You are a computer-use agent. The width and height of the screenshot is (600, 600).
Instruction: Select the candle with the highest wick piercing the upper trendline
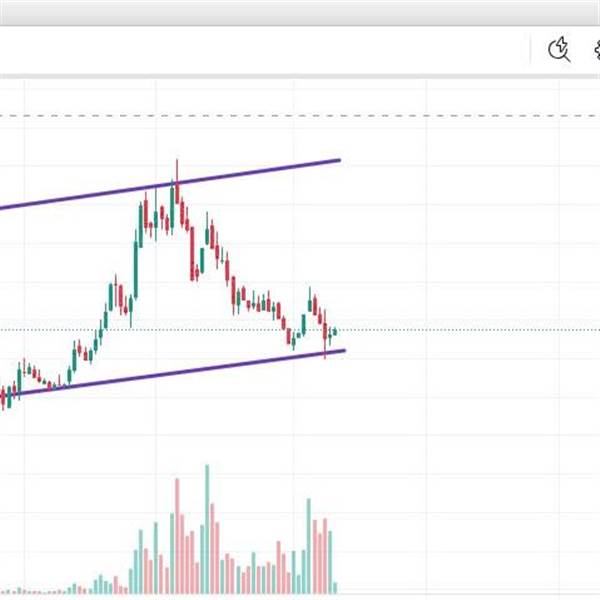(177, 181)
